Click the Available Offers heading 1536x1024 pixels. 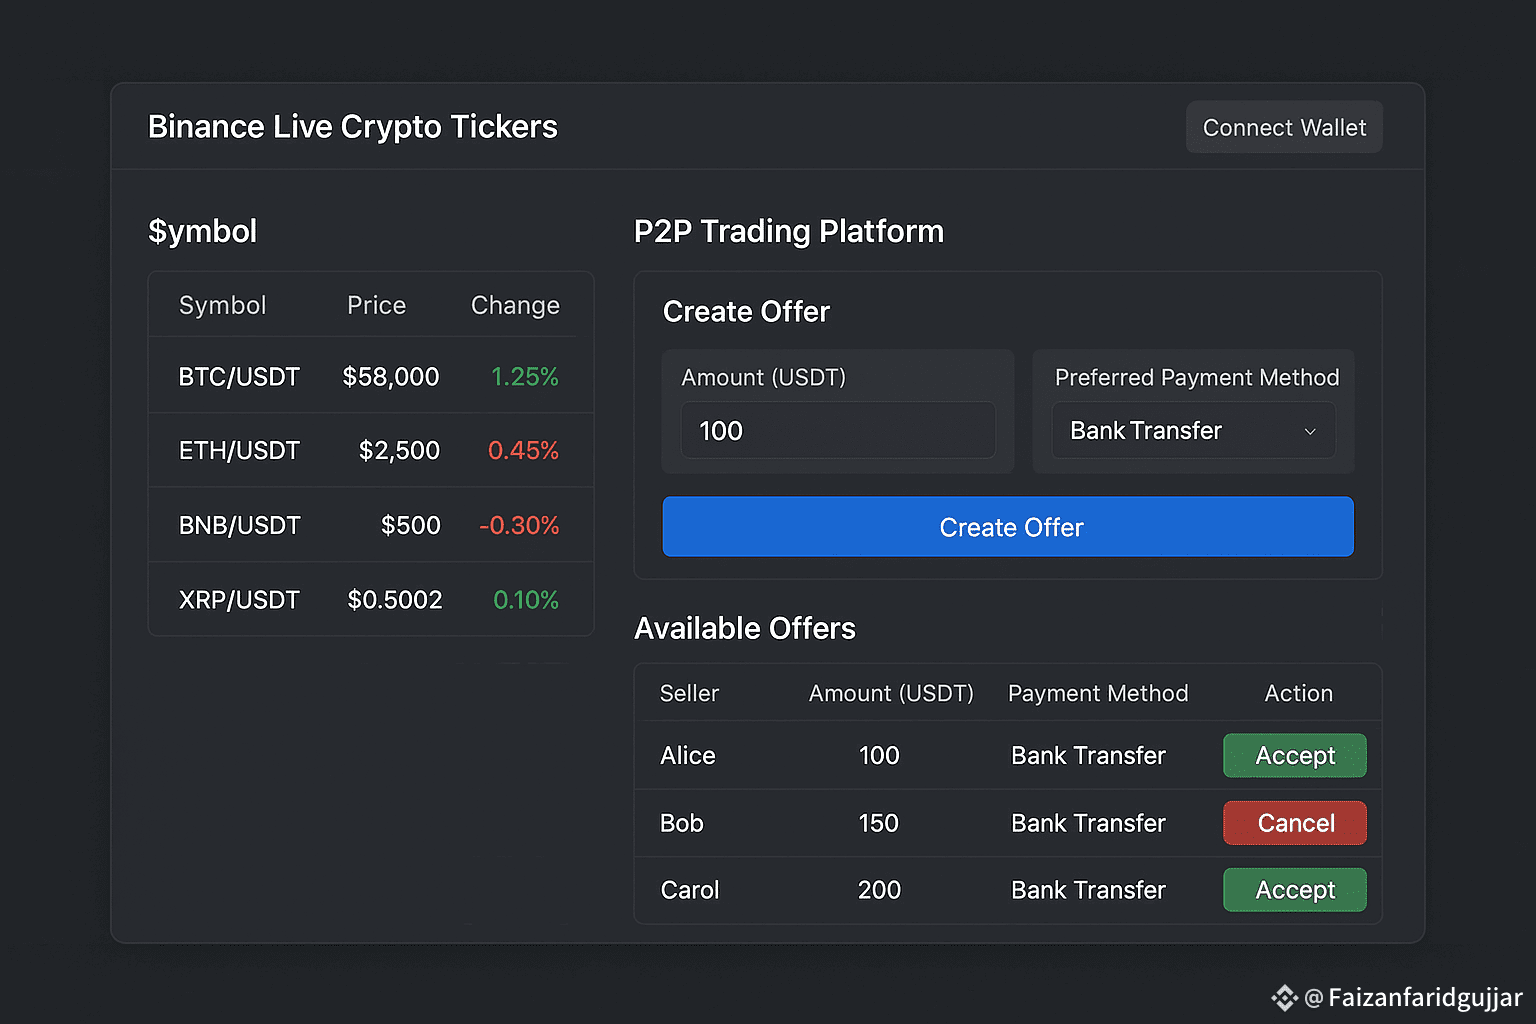(x=745, y=628)
